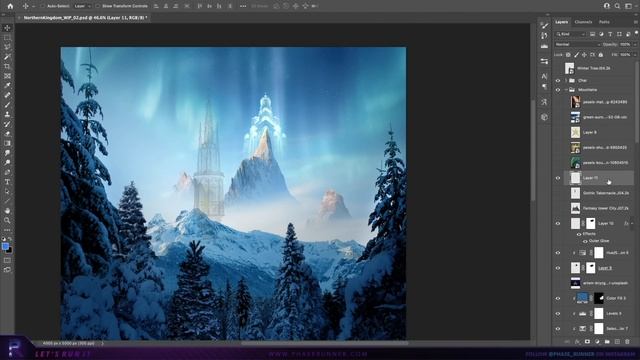Select the Gothic Tabernacle layer
Image resolution: width=640 pixels, height=360 pixels.
[x=598, y=193]
